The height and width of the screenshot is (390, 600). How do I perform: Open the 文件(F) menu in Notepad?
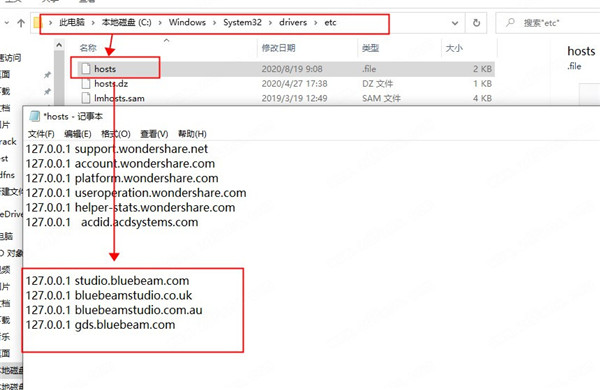[x=41, y=134]
